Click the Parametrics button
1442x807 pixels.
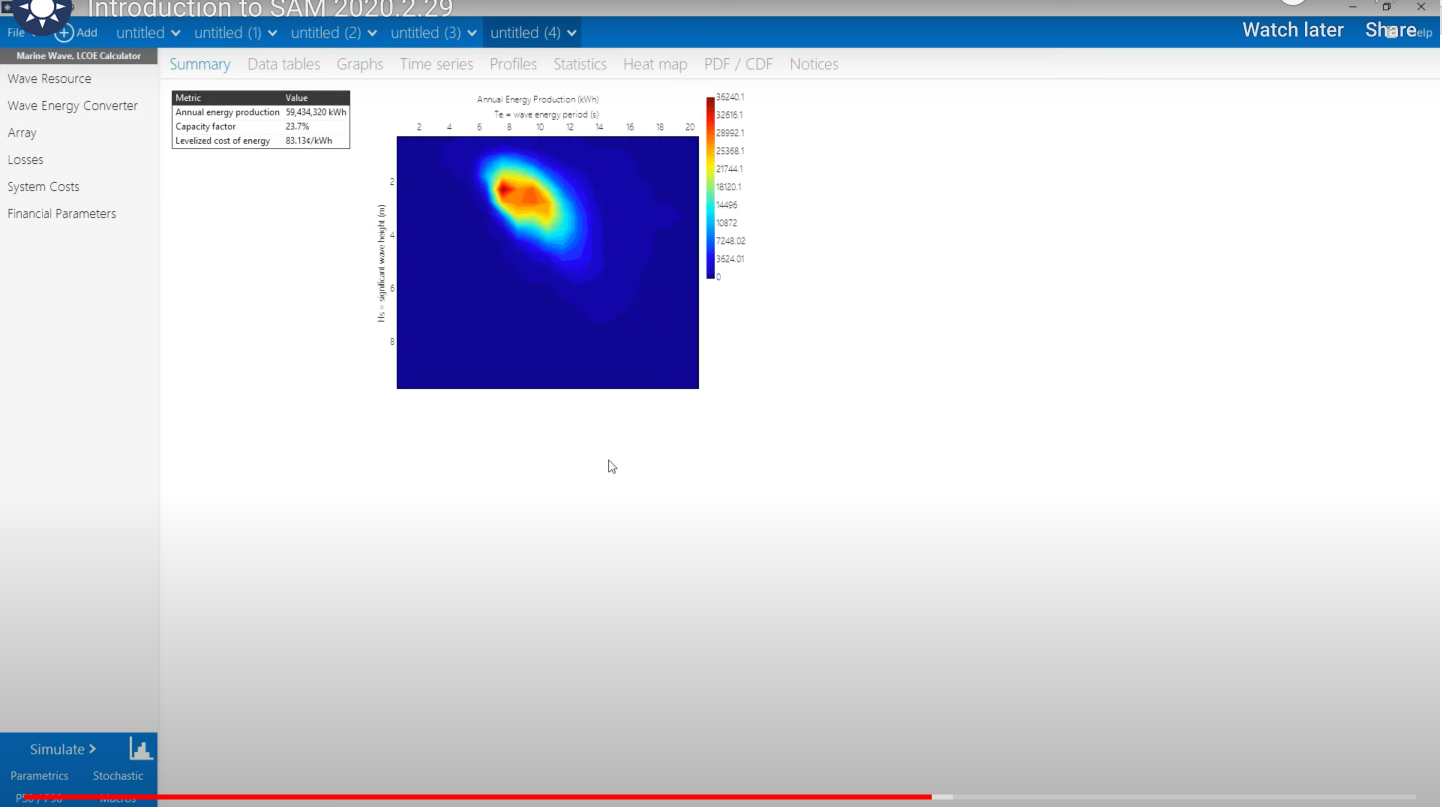pos(39,776)
